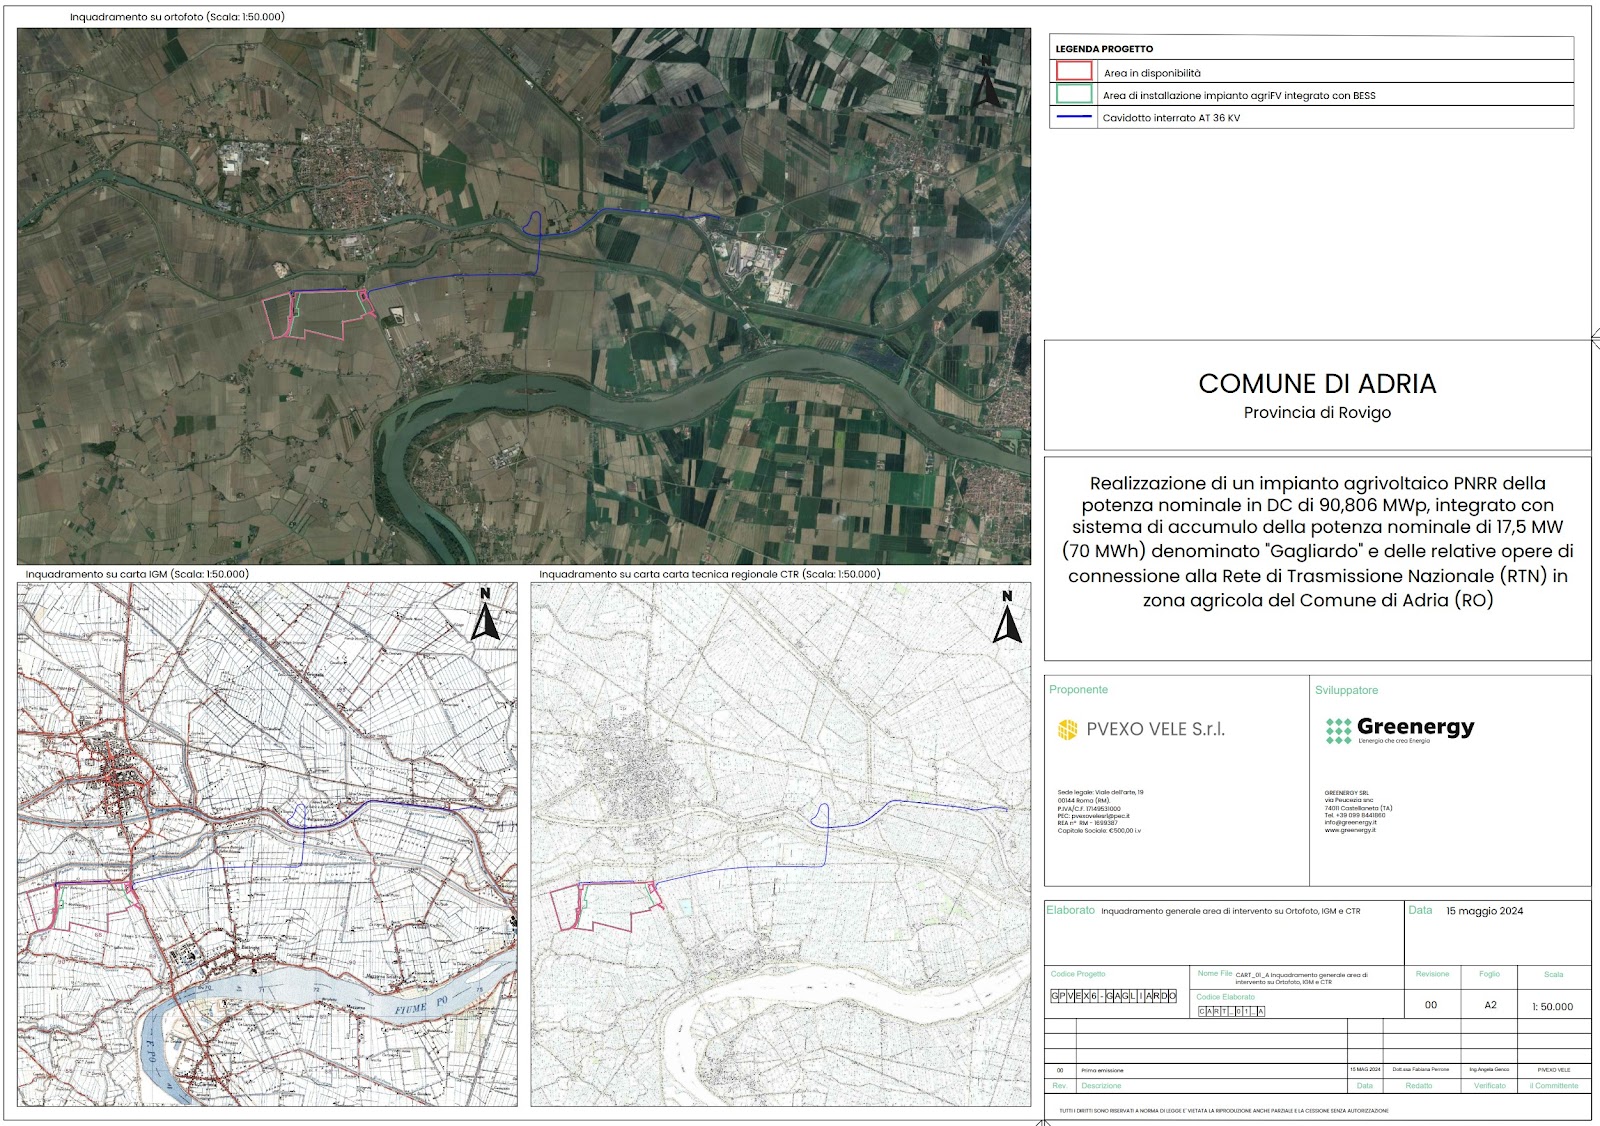The width and height of the screenshot is (1600, 1126).
Task: Click the north arrow on the orthophoto map
Action: click(x=987, y=83)
